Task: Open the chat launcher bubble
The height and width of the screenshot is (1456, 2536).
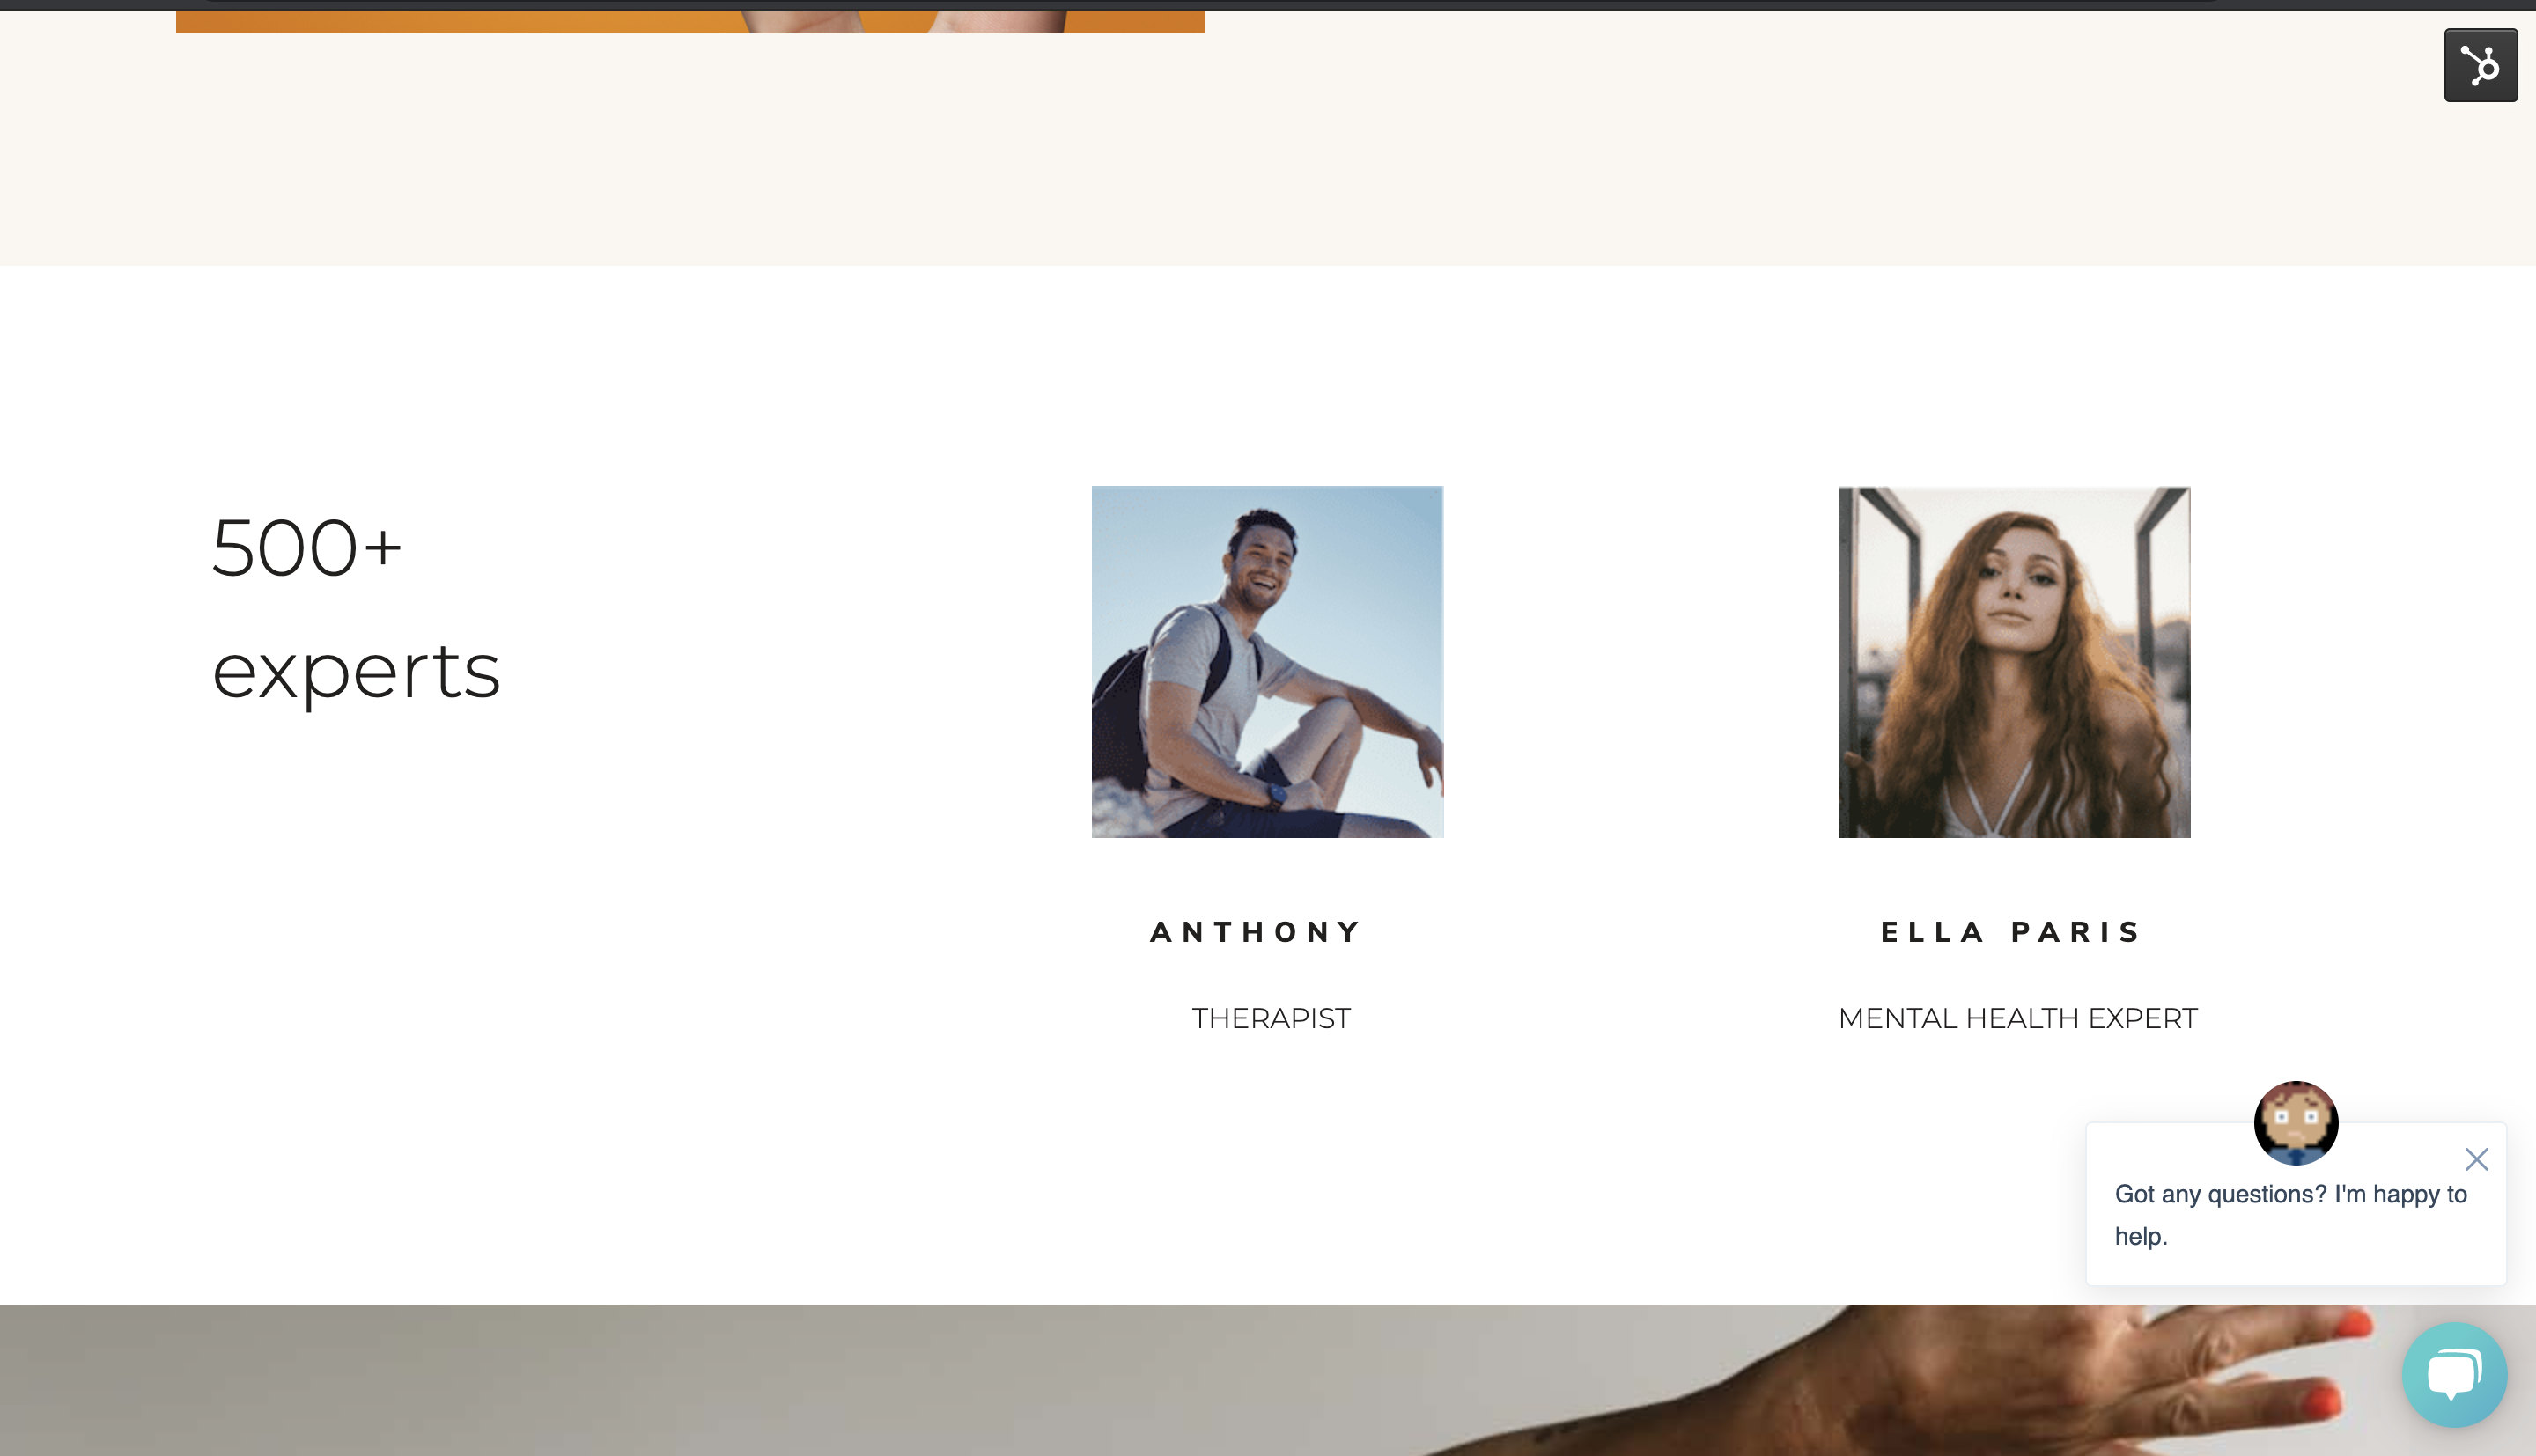Action: (2454, 1374)
